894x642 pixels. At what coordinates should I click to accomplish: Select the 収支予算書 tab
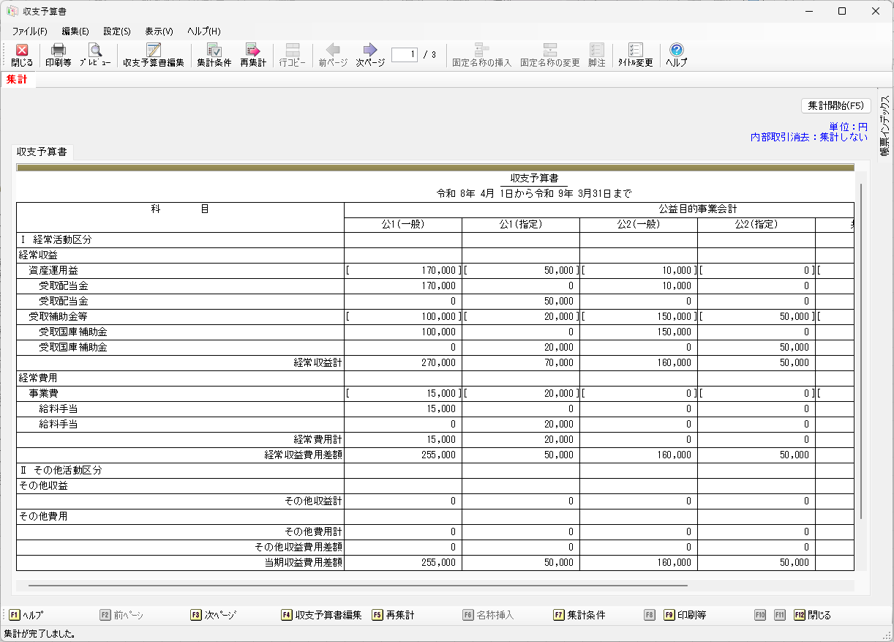[x=42, y=152]
